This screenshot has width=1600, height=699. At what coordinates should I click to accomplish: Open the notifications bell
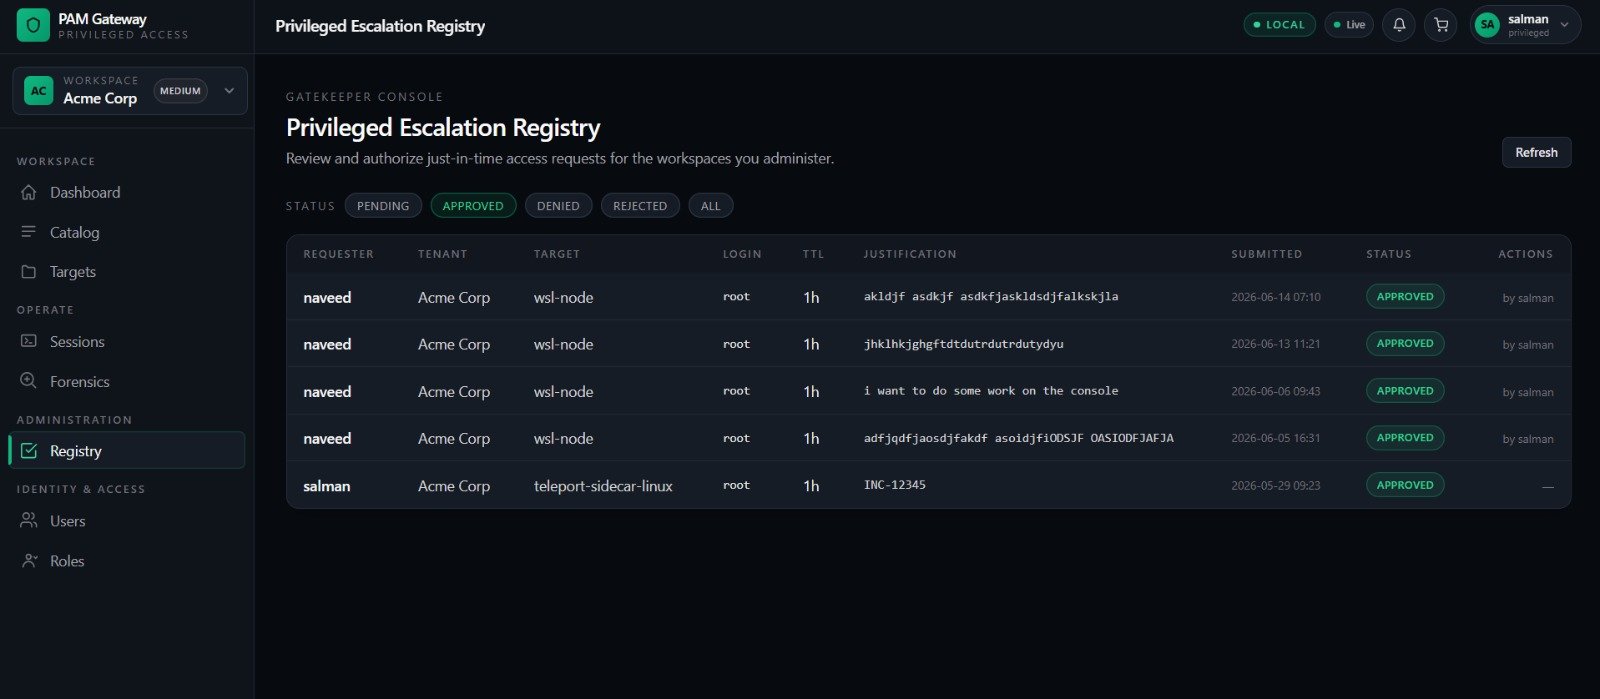[x=1399, y=25]
